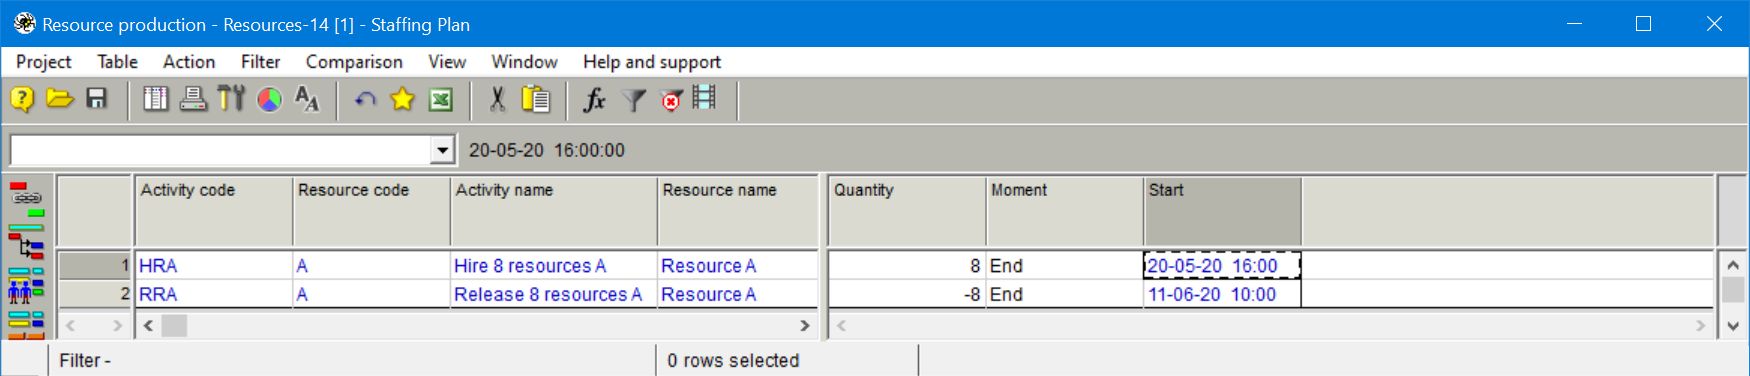Click the yellow star favorites icon
1750x376 pixels.
402,99
